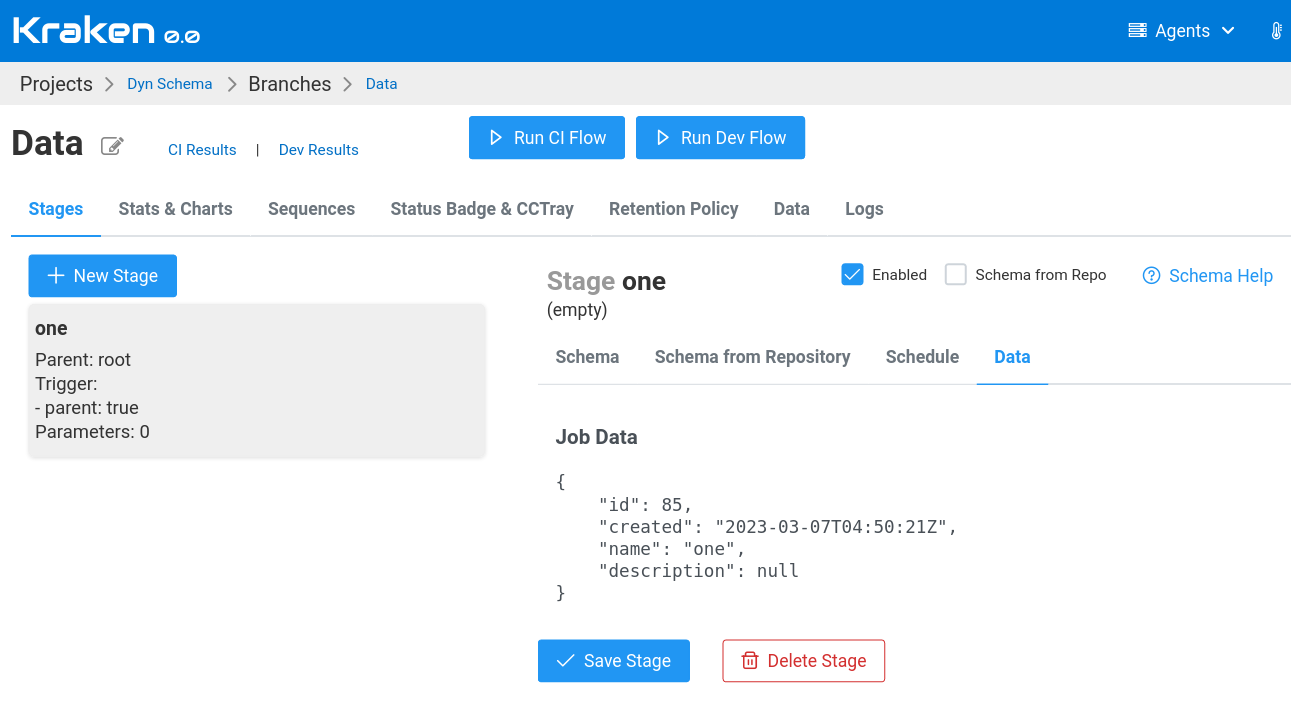Switch to Stats & Charts tab
Viewport: 1291px width, 708px height.
click(x=175, y=209)
